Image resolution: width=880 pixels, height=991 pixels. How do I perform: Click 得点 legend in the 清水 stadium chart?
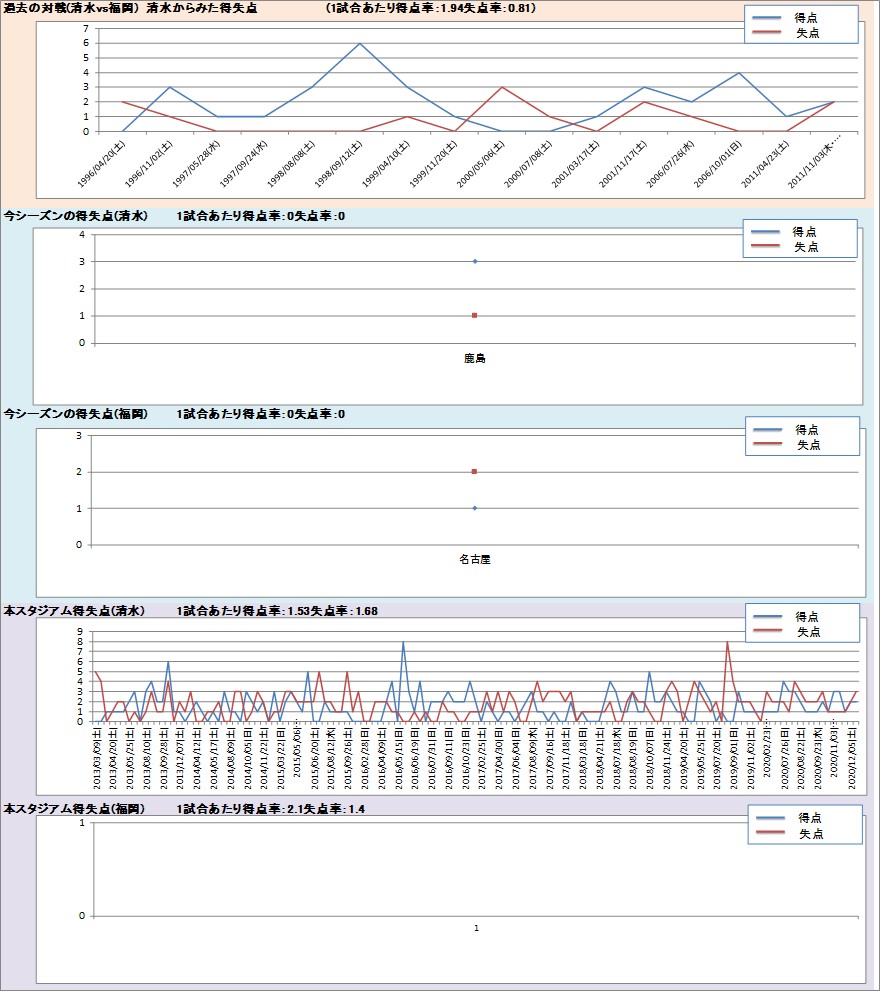coord(806,616)
